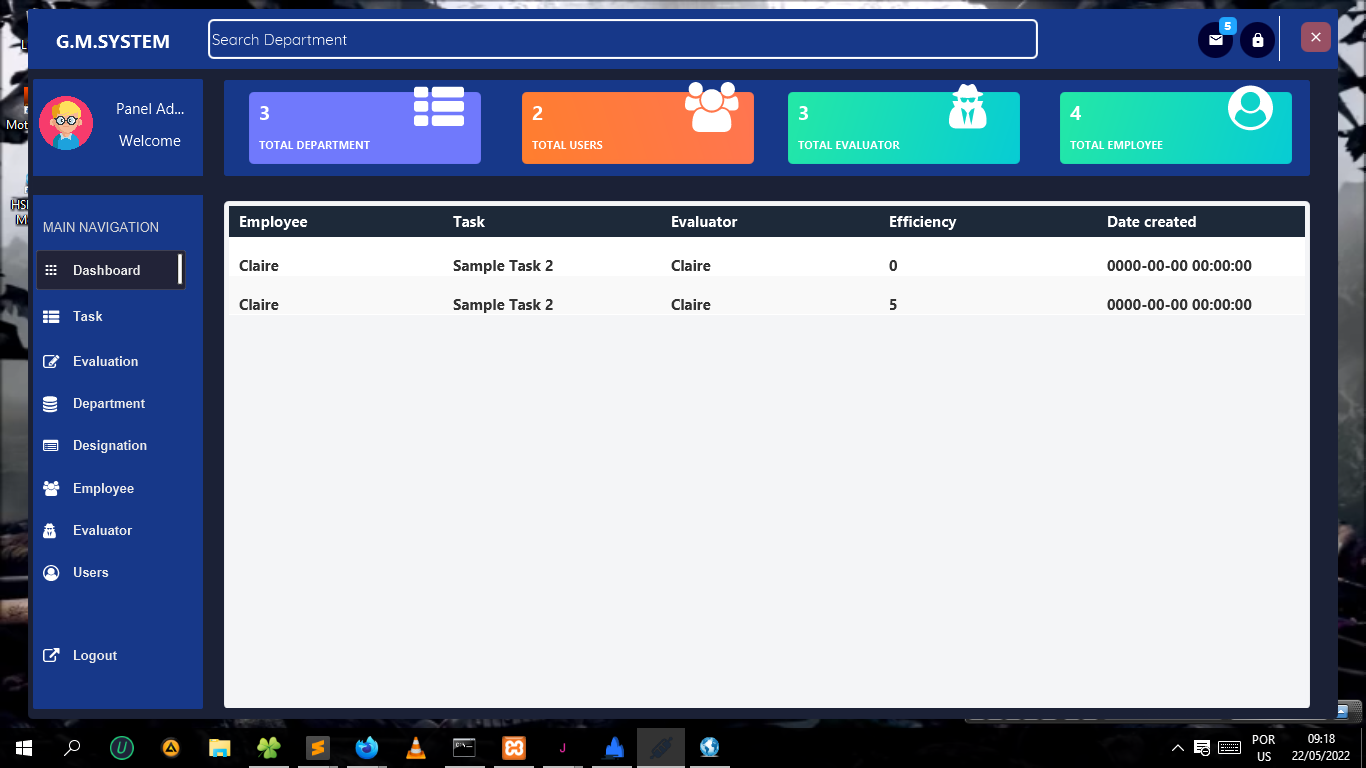Open VLC media player from the taskbar
1366x768 pixels.
click(x=416, y=747)
